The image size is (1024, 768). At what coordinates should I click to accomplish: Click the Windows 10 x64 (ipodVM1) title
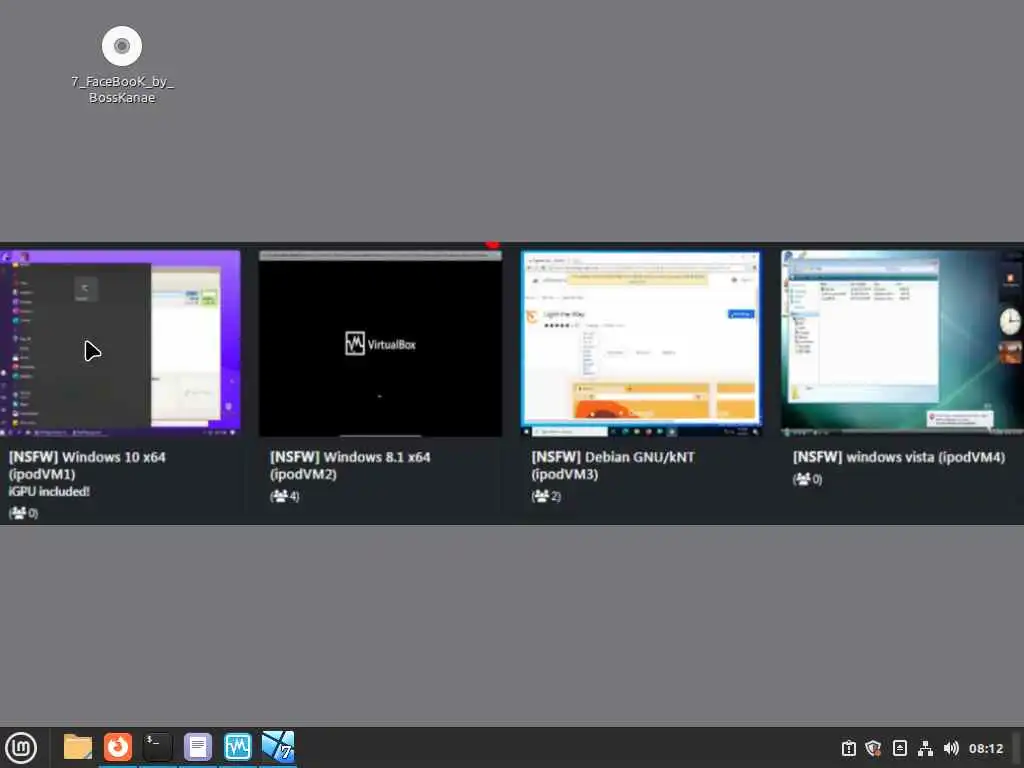coord(87,466)
